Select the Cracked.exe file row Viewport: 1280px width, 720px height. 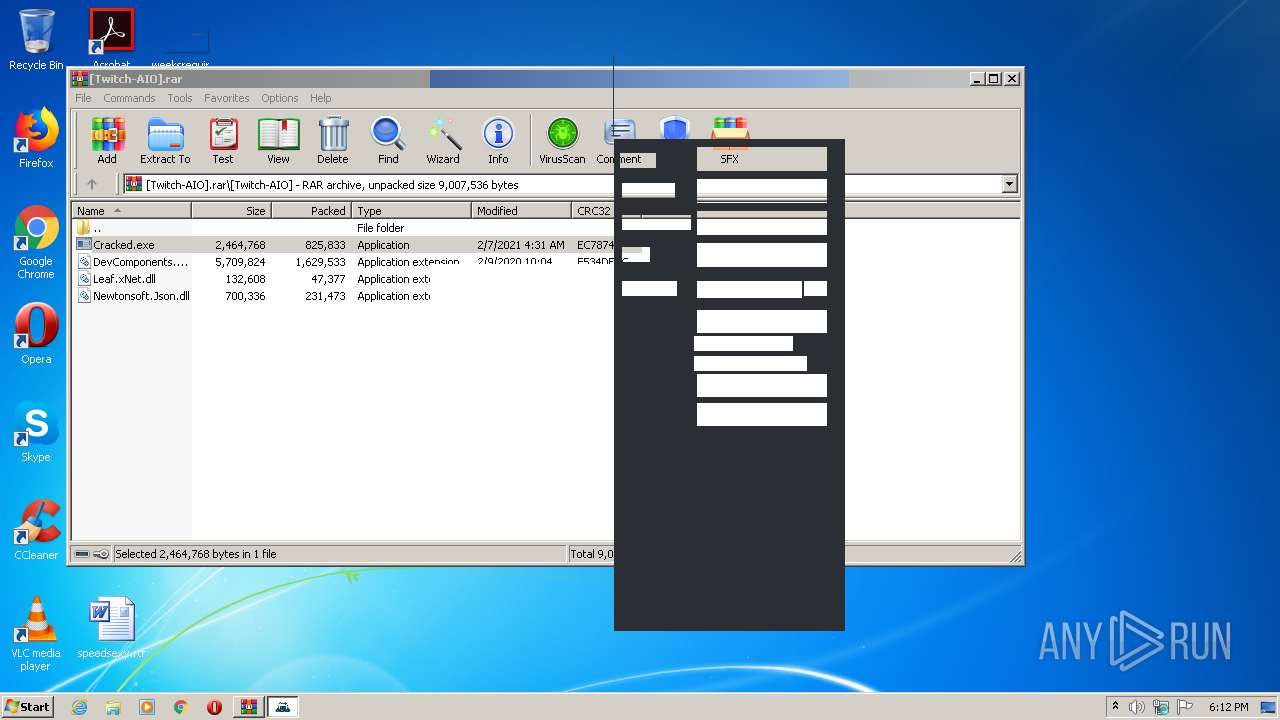[343, 245]
